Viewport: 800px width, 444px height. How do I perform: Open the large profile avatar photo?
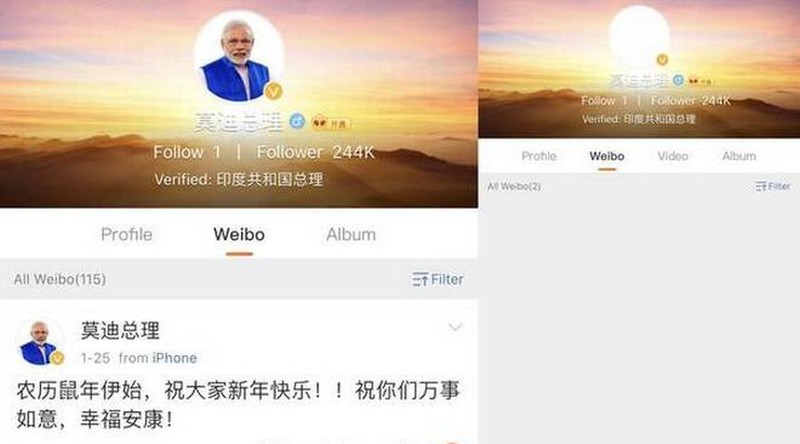tap(239, 56)
